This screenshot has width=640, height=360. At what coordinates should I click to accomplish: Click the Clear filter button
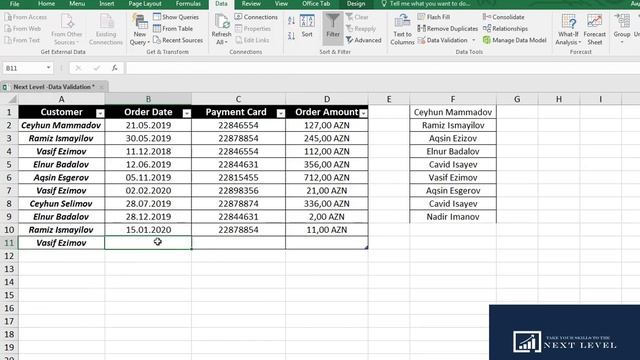[357, 17]
